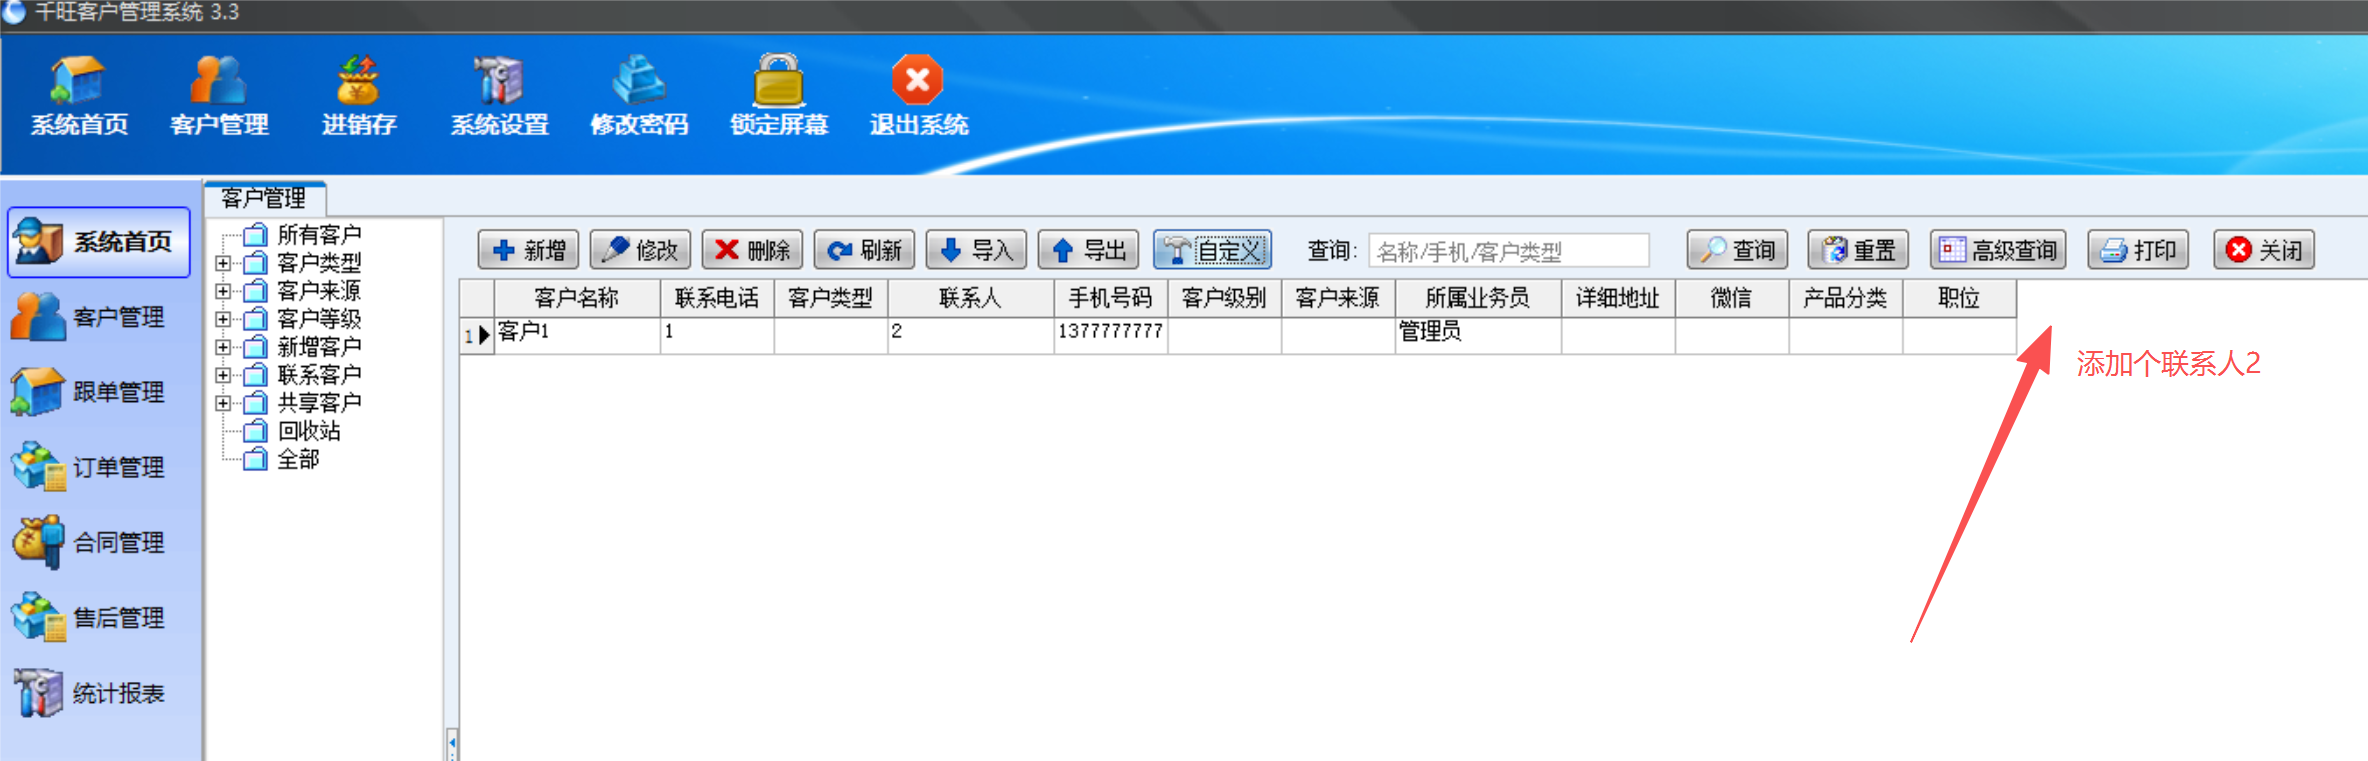Expand the 共享客户 tree node
This screenshot has height=761, width=2368.
coord(223,404)
